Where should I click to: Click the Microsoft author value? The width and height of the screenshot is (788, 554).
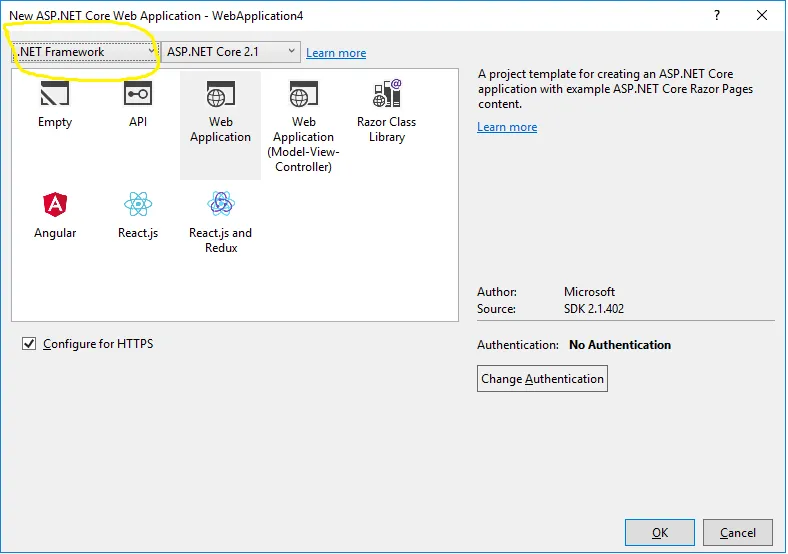[x=589, y=292]
